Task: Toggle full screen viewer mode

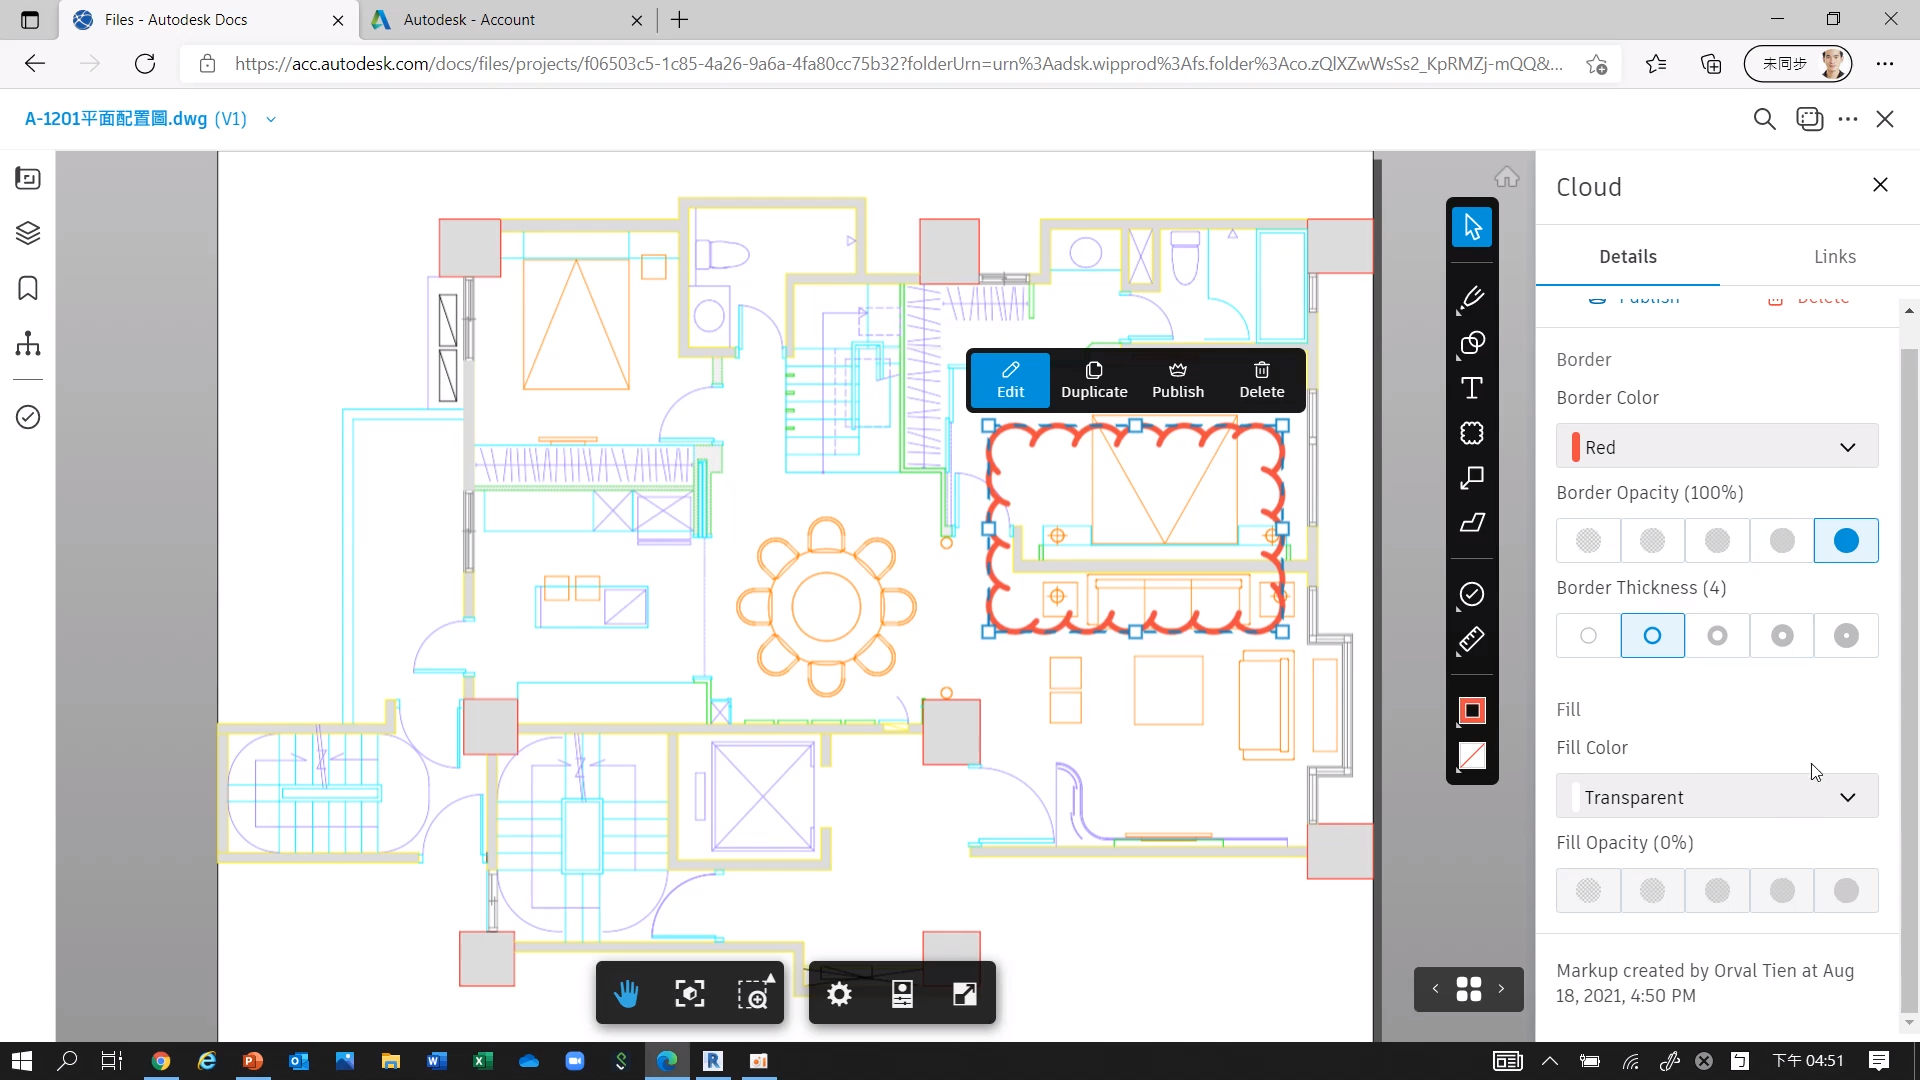Action: tap(965, 994)
